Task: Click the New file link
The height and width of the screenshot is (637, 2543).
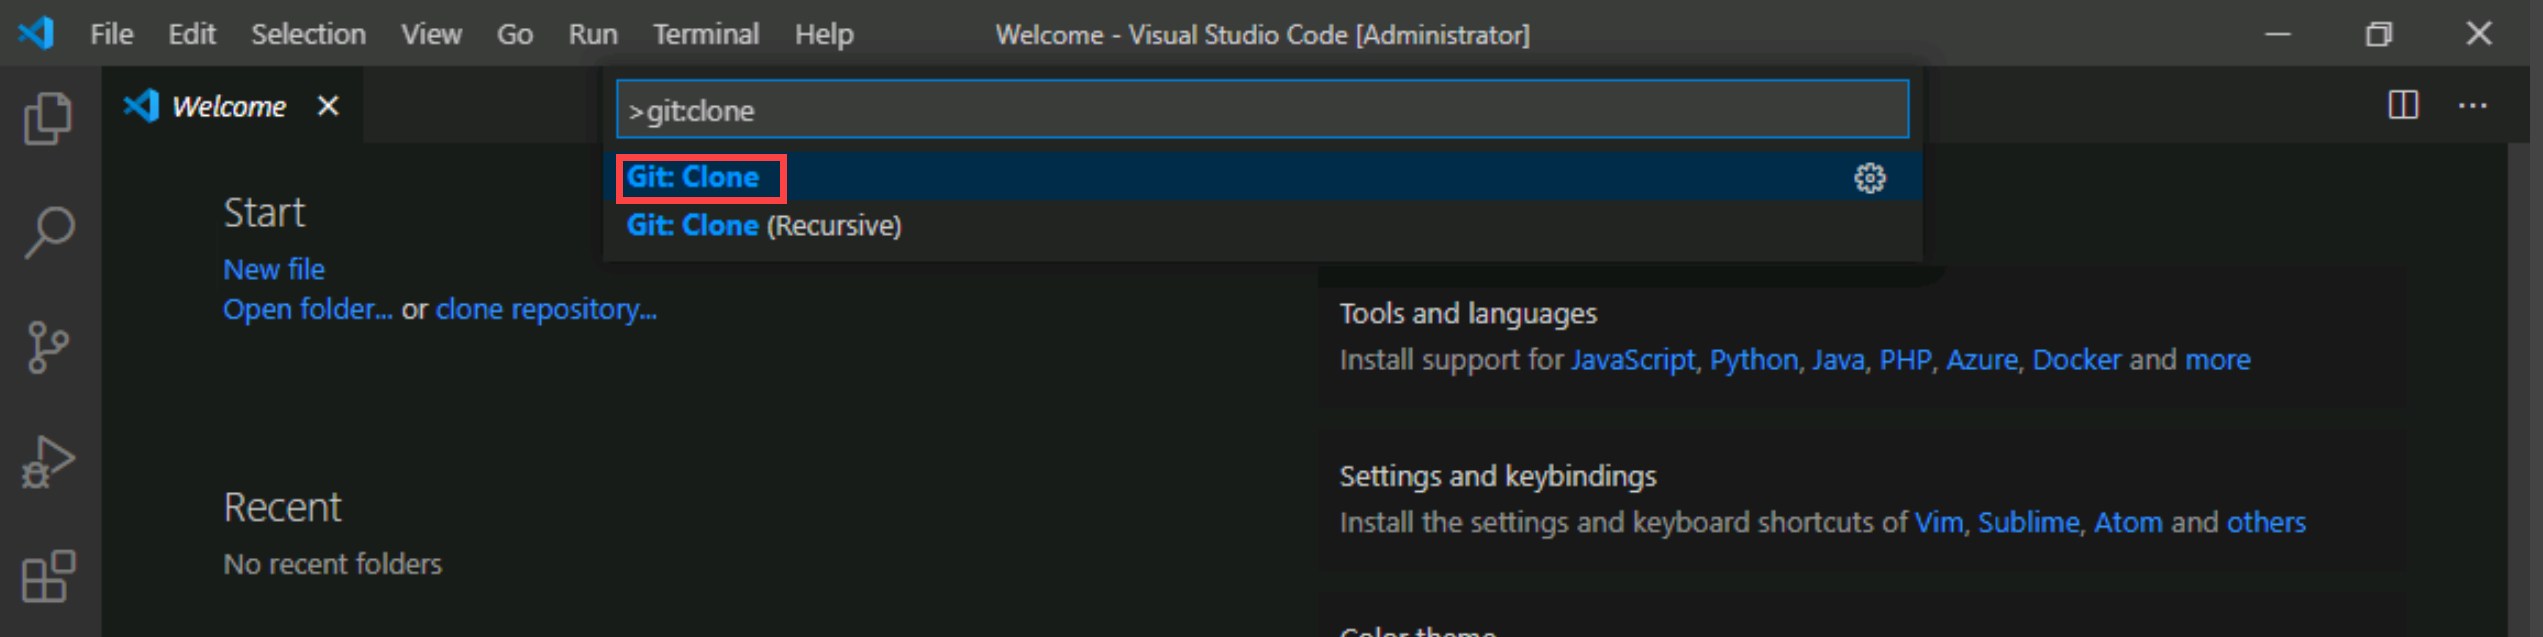Action: [x=274, y=269]
